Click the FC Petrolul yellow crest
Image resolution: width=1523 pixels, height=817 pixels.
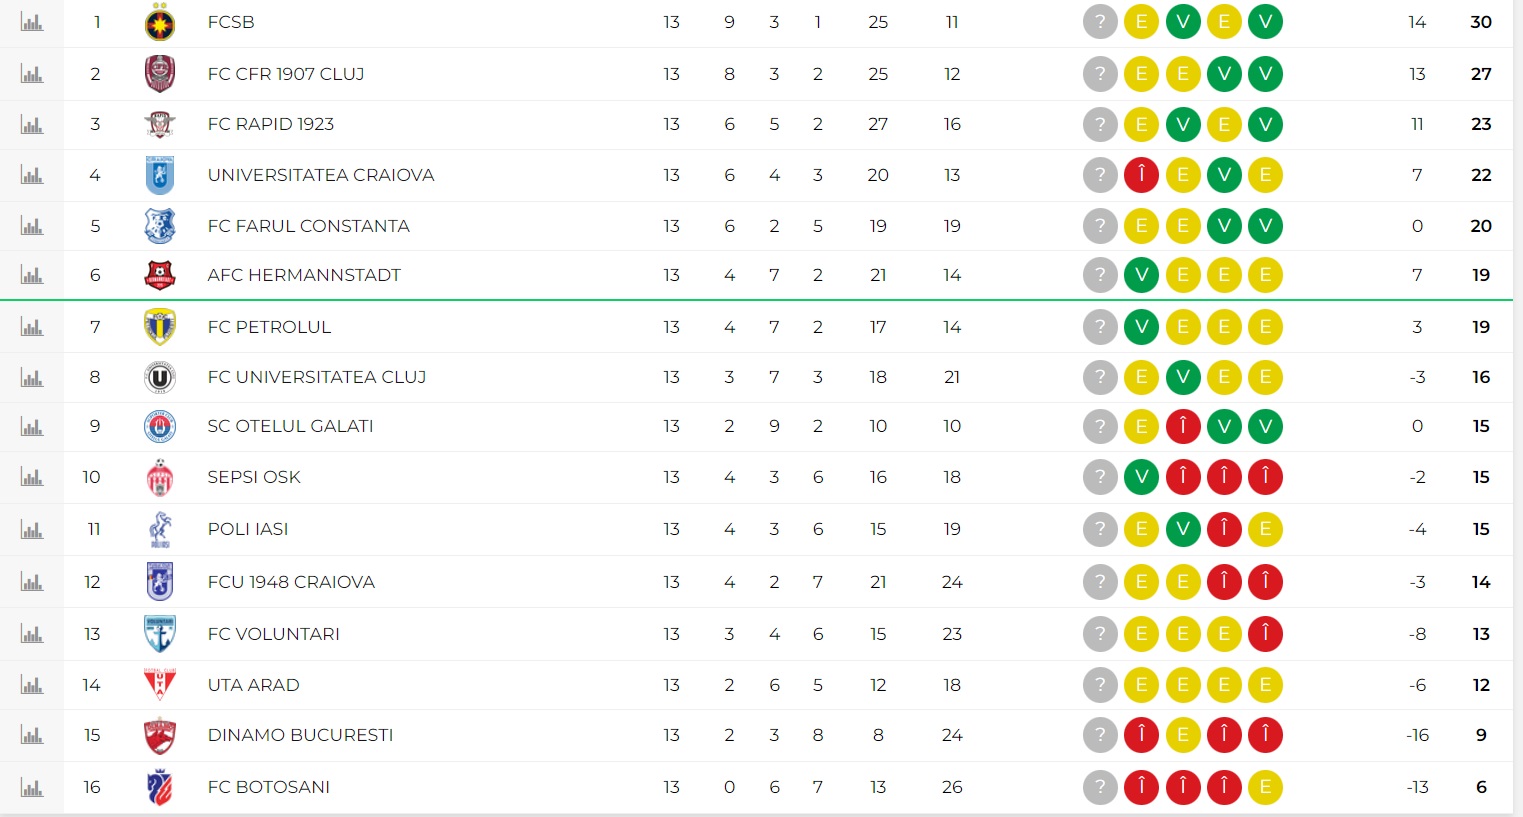pyautogui.click(x=160, y=327)
